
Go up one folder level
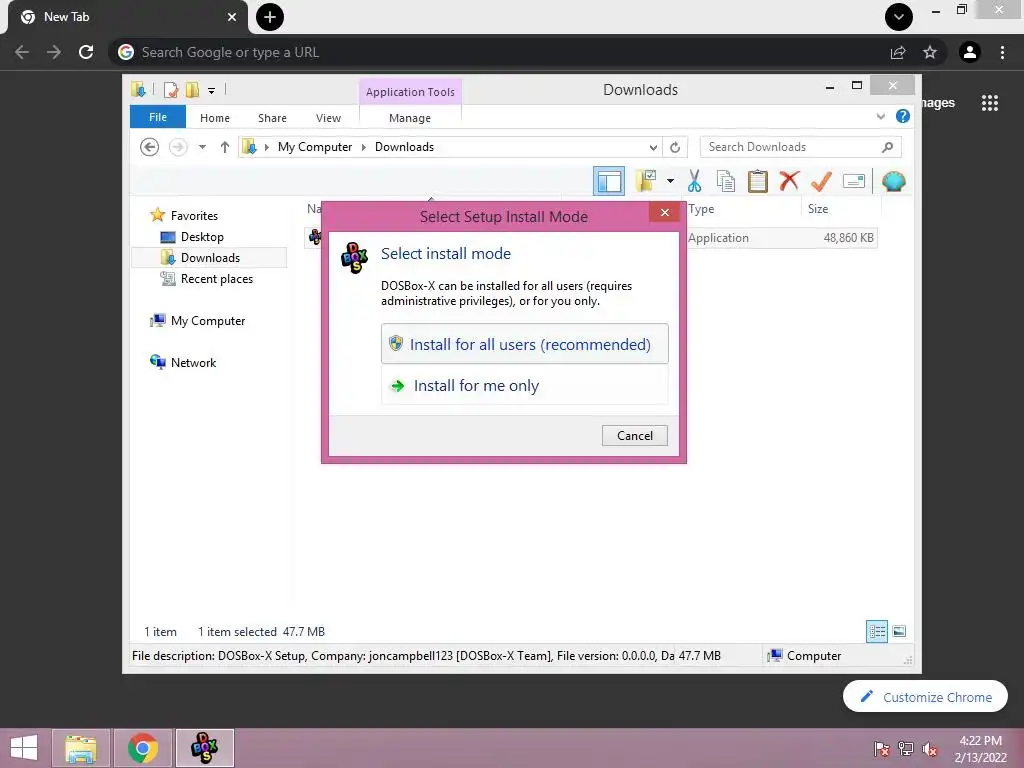pos(225,147)
